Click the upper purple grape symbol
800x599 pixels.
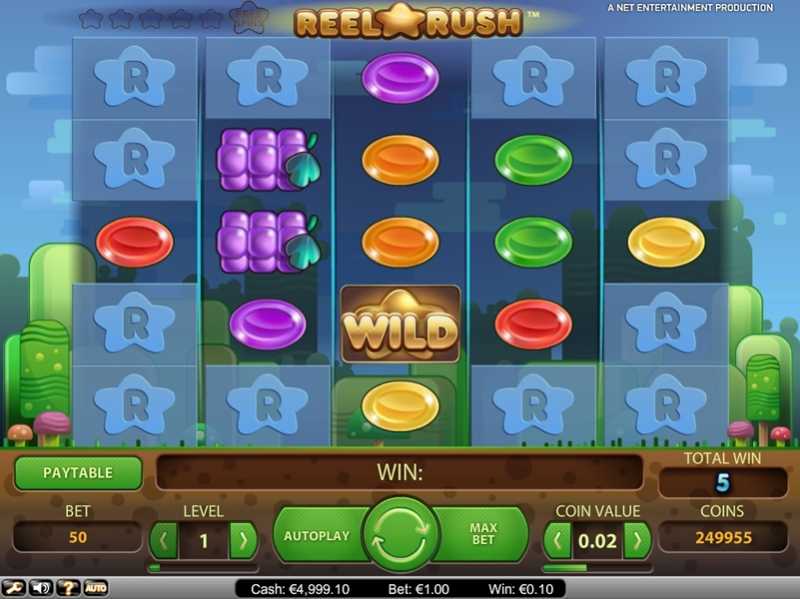click(x=268, y=160)
